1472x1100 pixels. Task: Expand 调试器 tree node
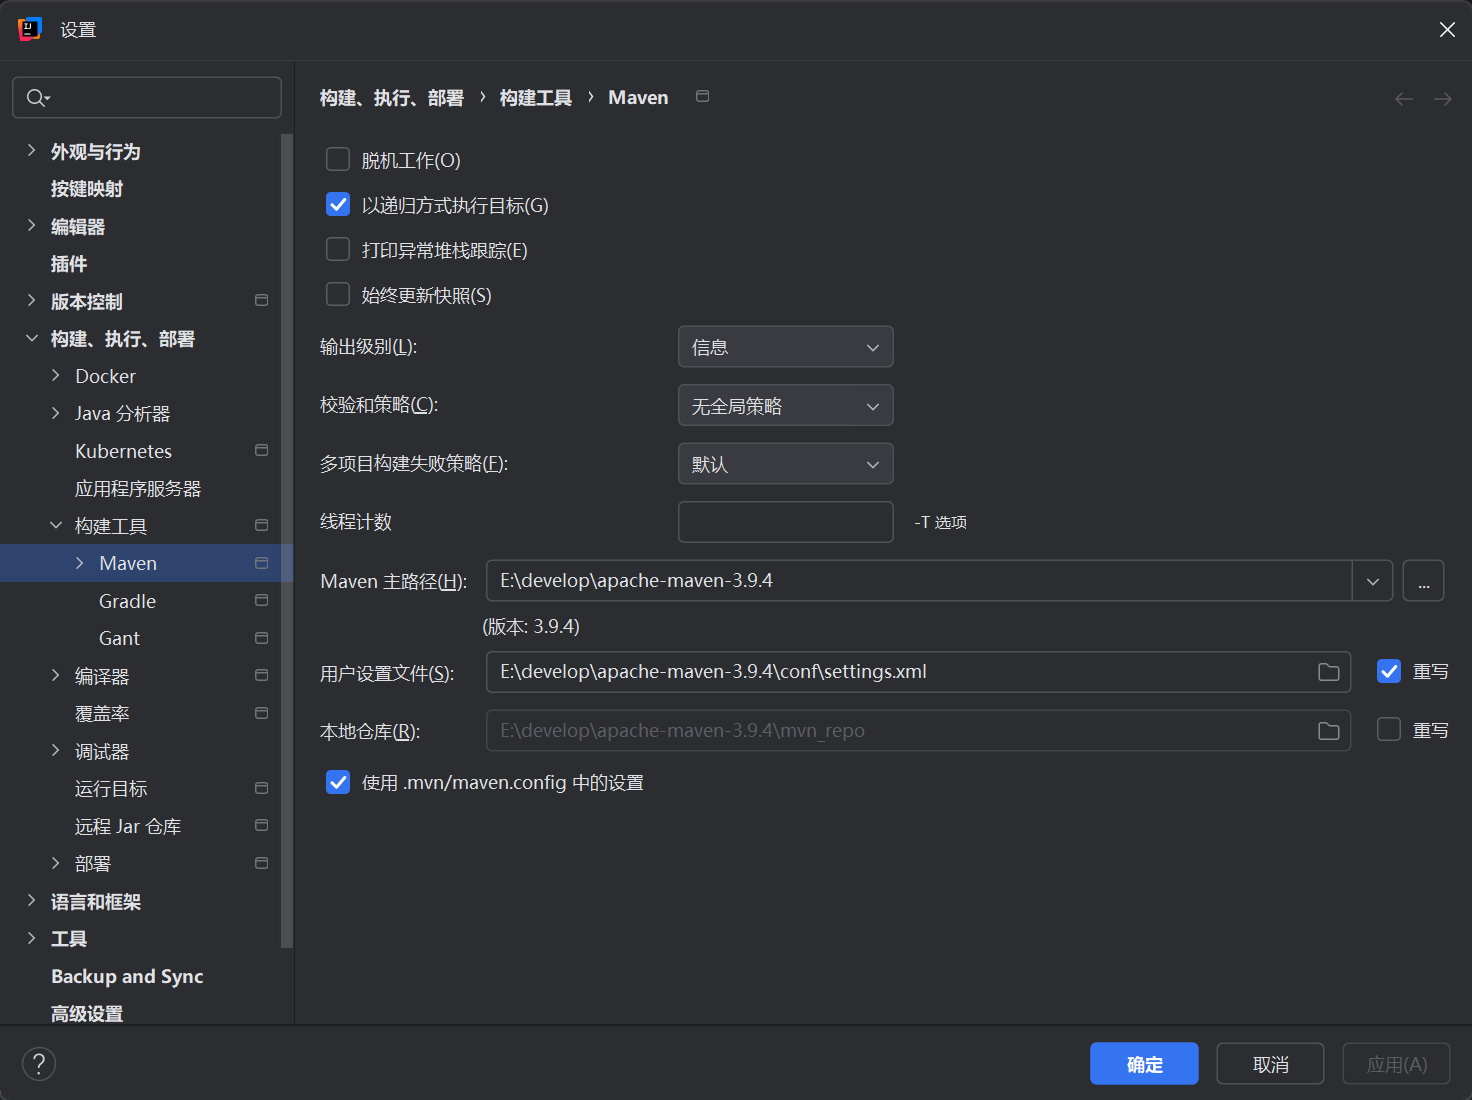point(56,751)
